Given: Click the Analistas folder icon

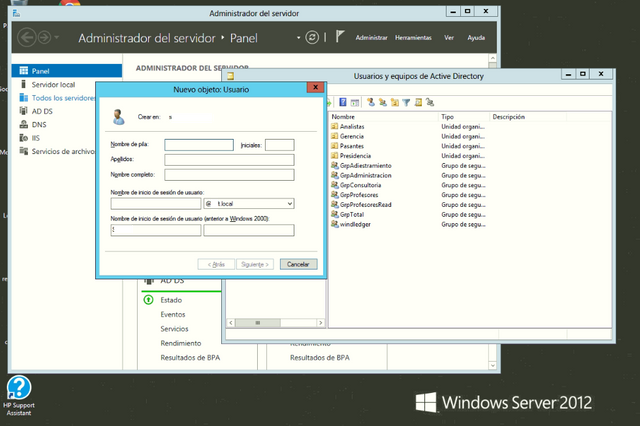Looking at the screenshot, I should tap(335, 126).
